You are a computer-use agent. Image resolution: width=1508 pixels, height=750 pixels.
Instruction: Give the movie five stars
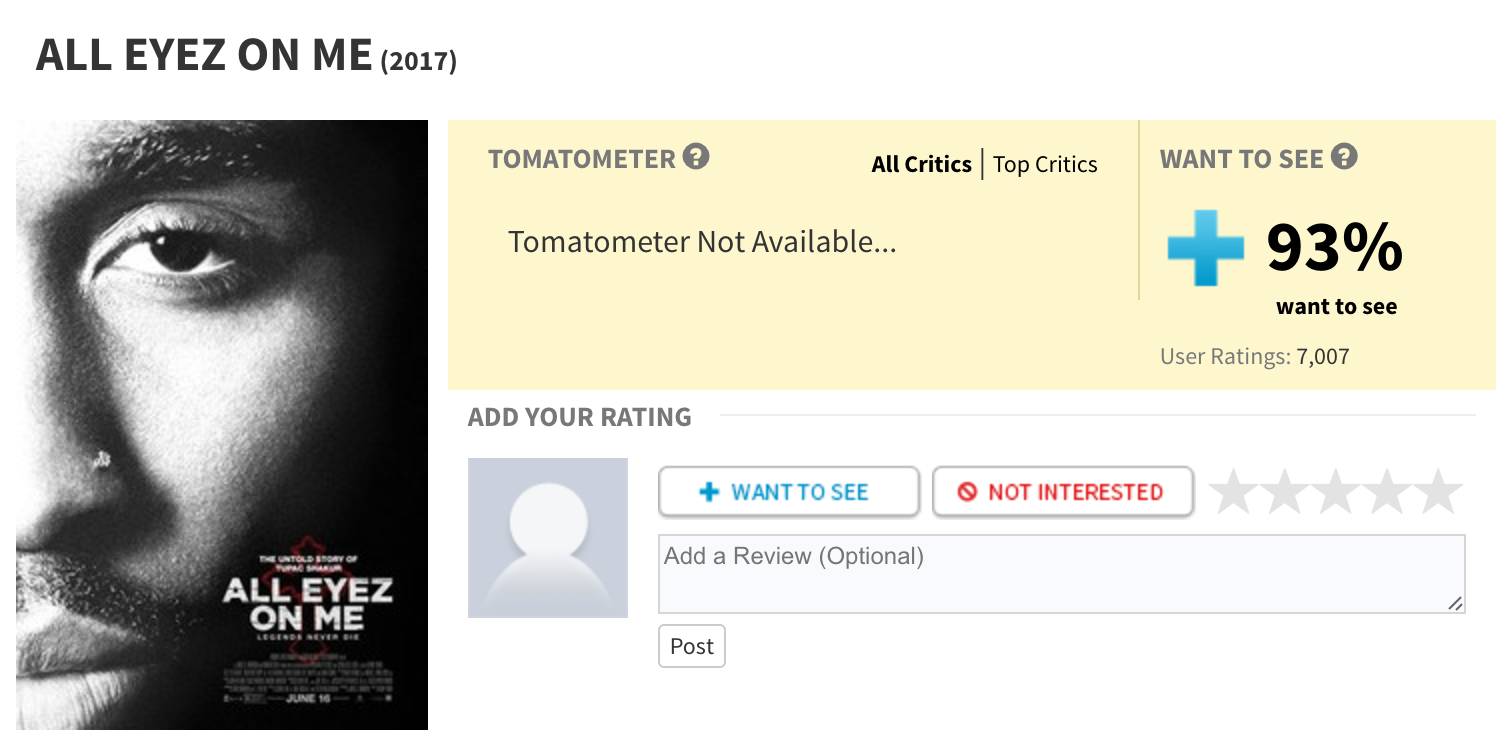[1440, 492]
